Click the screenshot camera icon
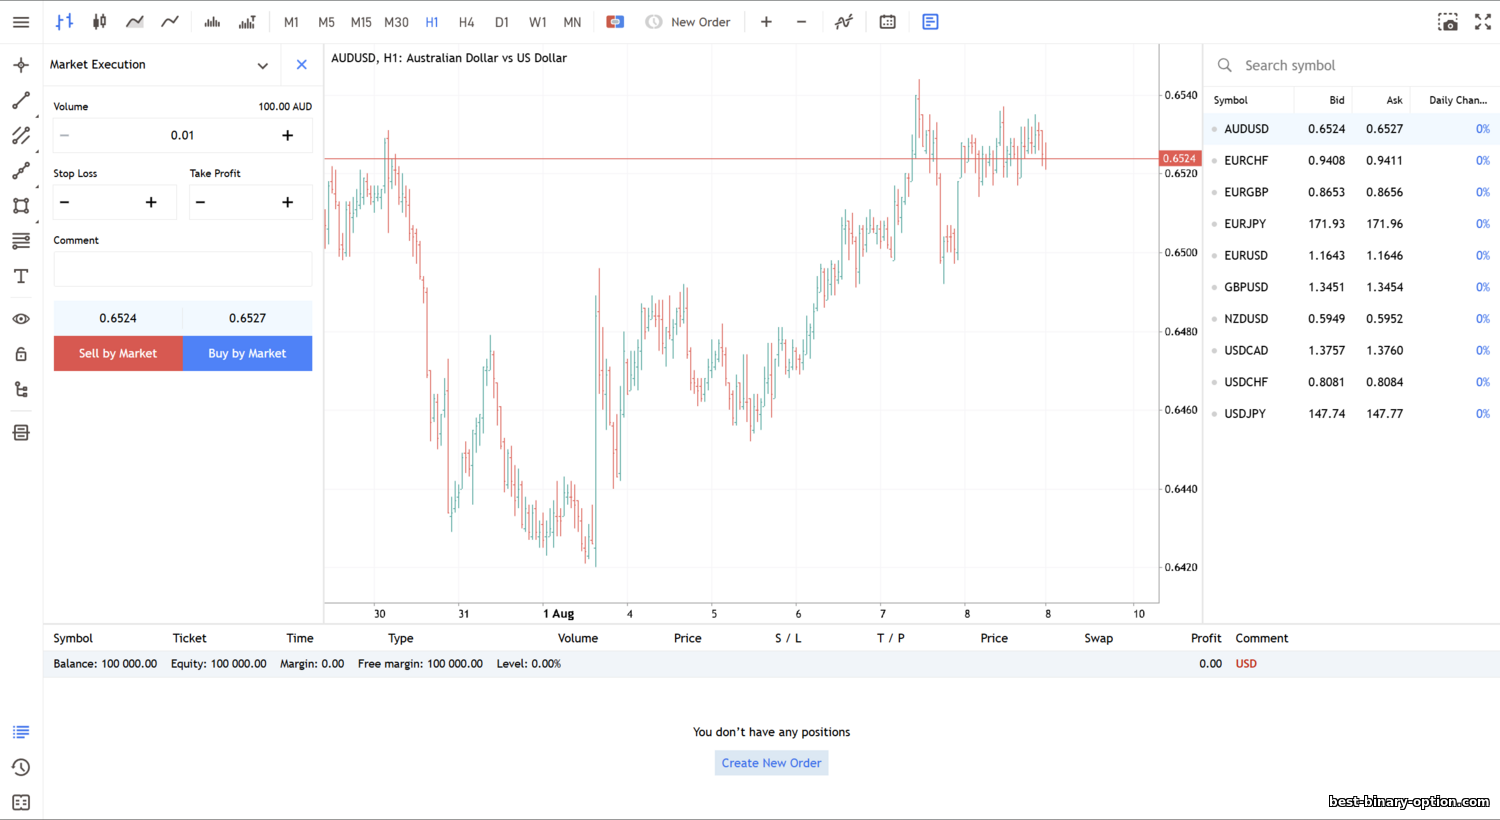The width and height of the screenshot is (1500, 820). (x=1447, y=22)
